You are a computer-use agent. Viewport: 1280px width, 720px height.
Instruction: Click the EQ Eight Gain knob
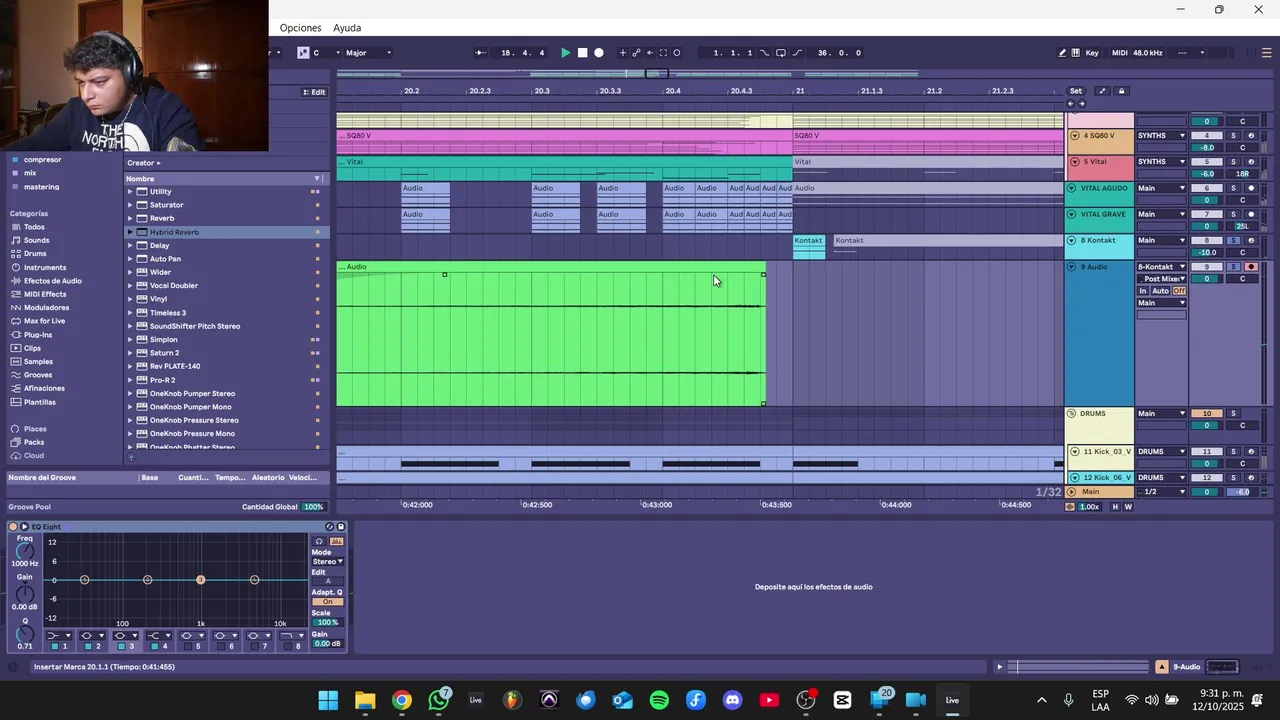coord(24,592)
